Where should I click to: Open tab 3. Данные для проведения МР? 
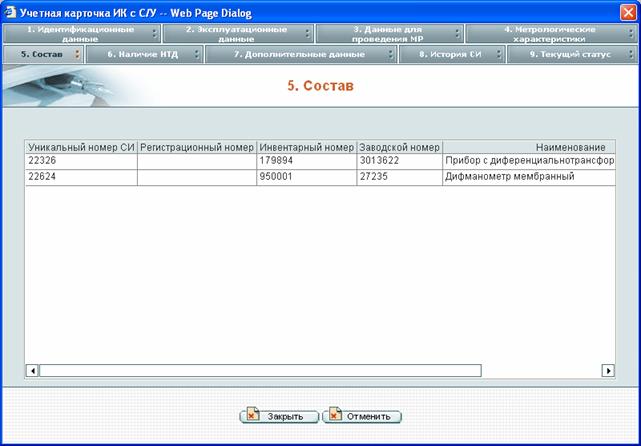coord(390,34)
